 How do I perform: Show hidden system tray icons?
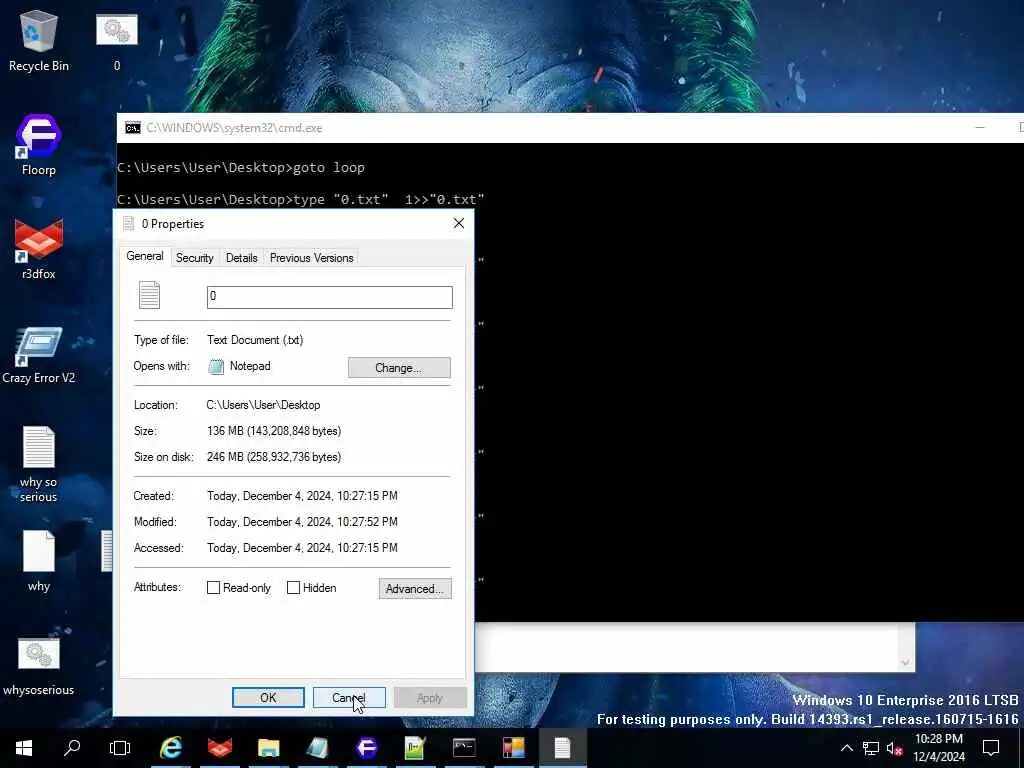click(846, 748)
